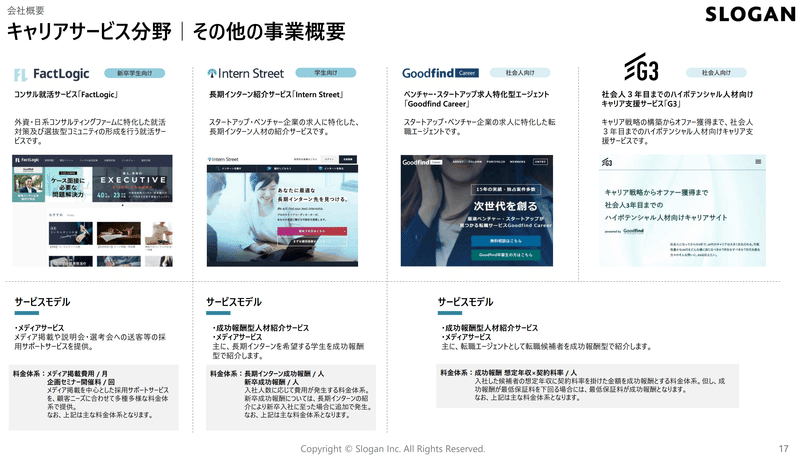Viewport: 800px width, 456px height.
Task: Click その他の事業概要 in slide title
Action: [x=269, y=32]
